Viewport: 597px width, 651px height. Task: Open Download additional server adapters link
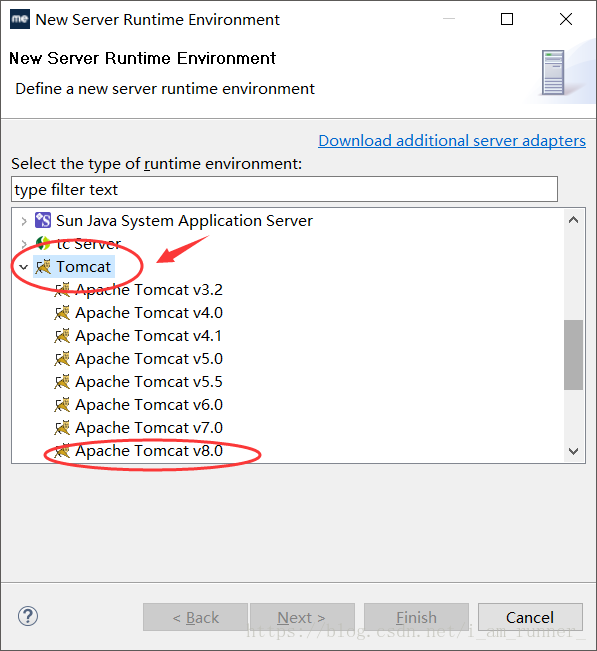(452, 141)
